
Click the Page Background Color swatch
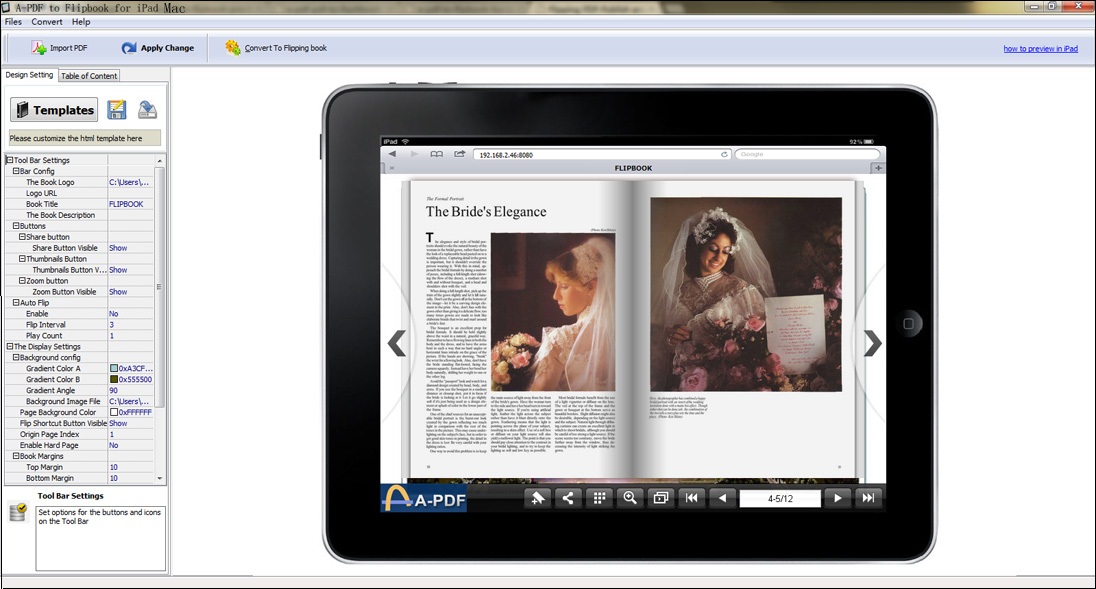pyautogui.click(x=114, y=412)
